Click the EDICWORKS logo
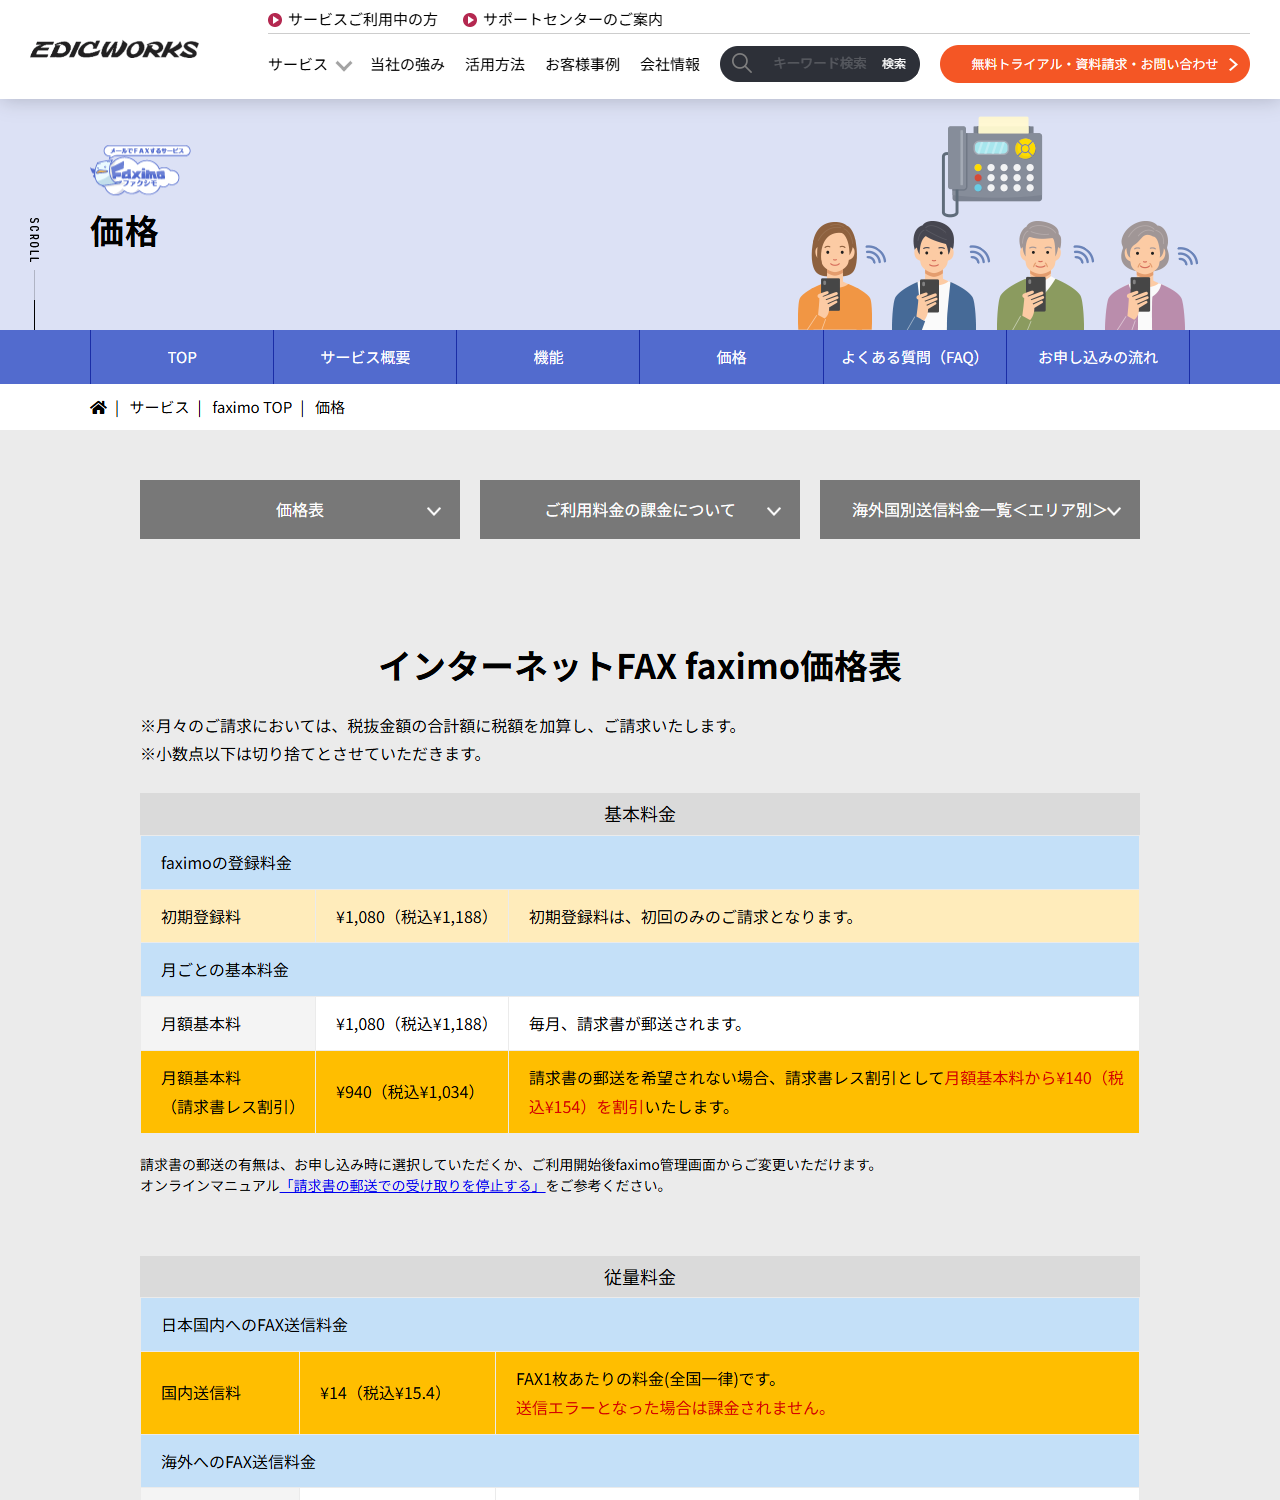Image resolution: width=1280 pixels, height=1500 pixels. click(x=115, y=49)
